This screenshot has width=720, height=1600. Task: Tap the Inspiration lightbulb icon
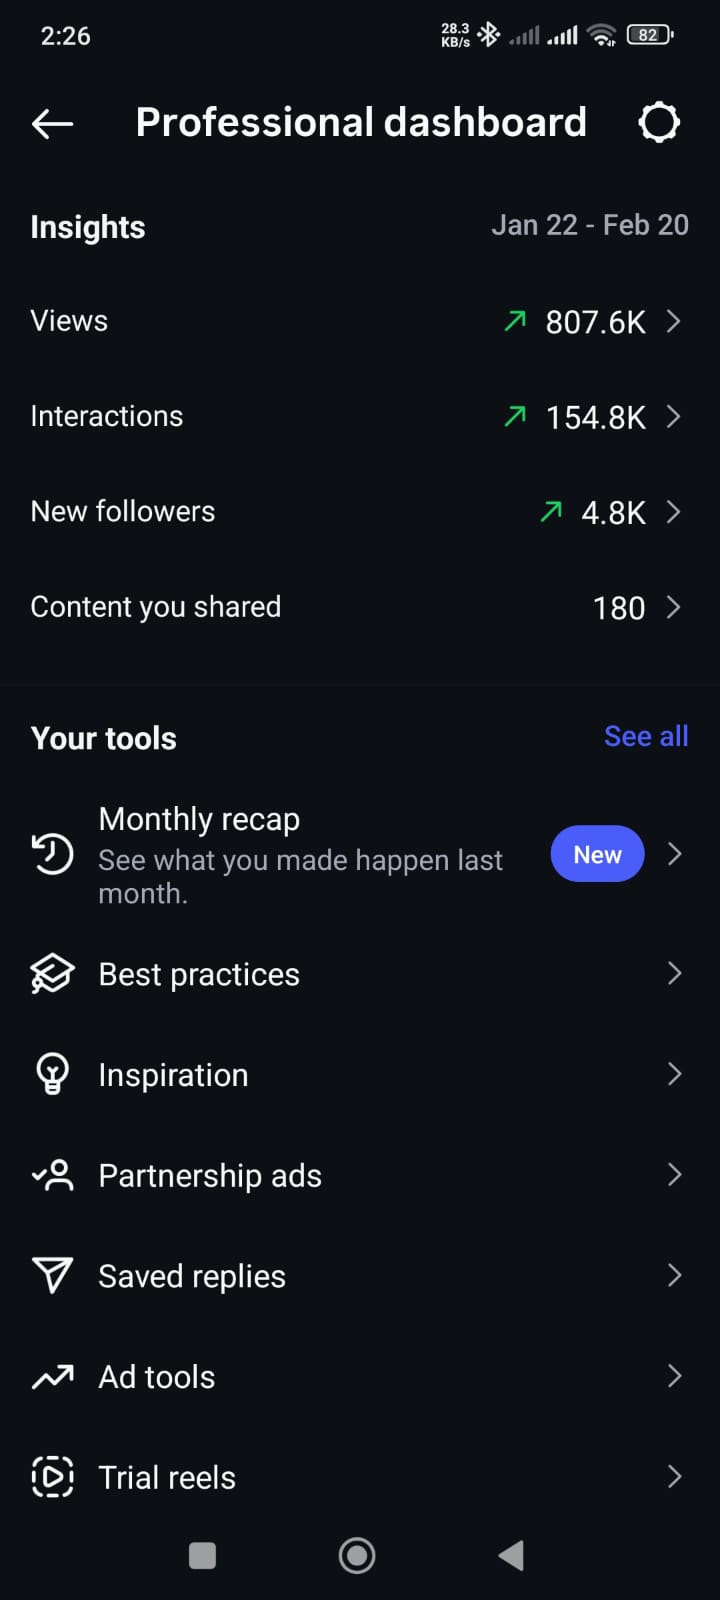point(52,1075)
